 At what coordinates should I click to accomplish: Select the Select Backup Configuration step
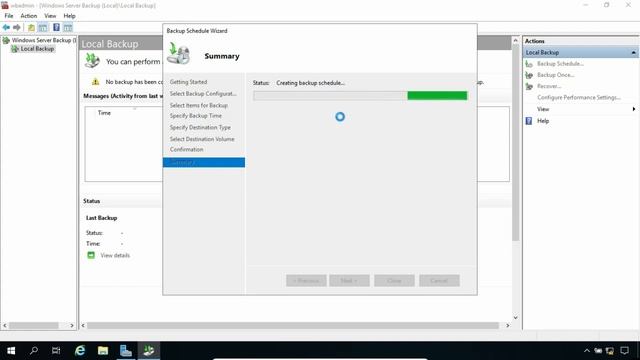pos(203,93)
